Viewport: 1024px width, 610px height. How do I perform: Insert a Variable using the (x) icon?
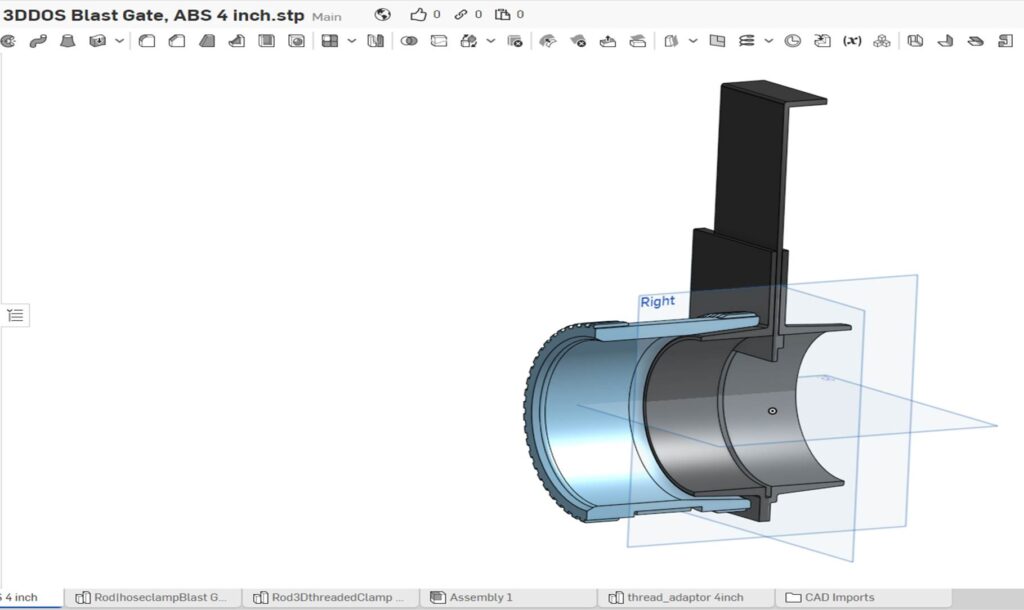[x=852, y=41]
